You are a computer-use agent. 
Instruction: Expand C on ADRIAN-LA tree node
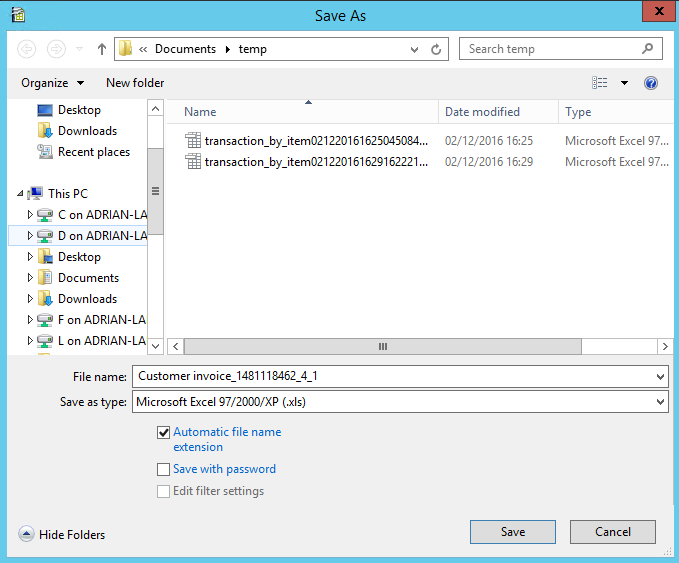click(30, 215)
